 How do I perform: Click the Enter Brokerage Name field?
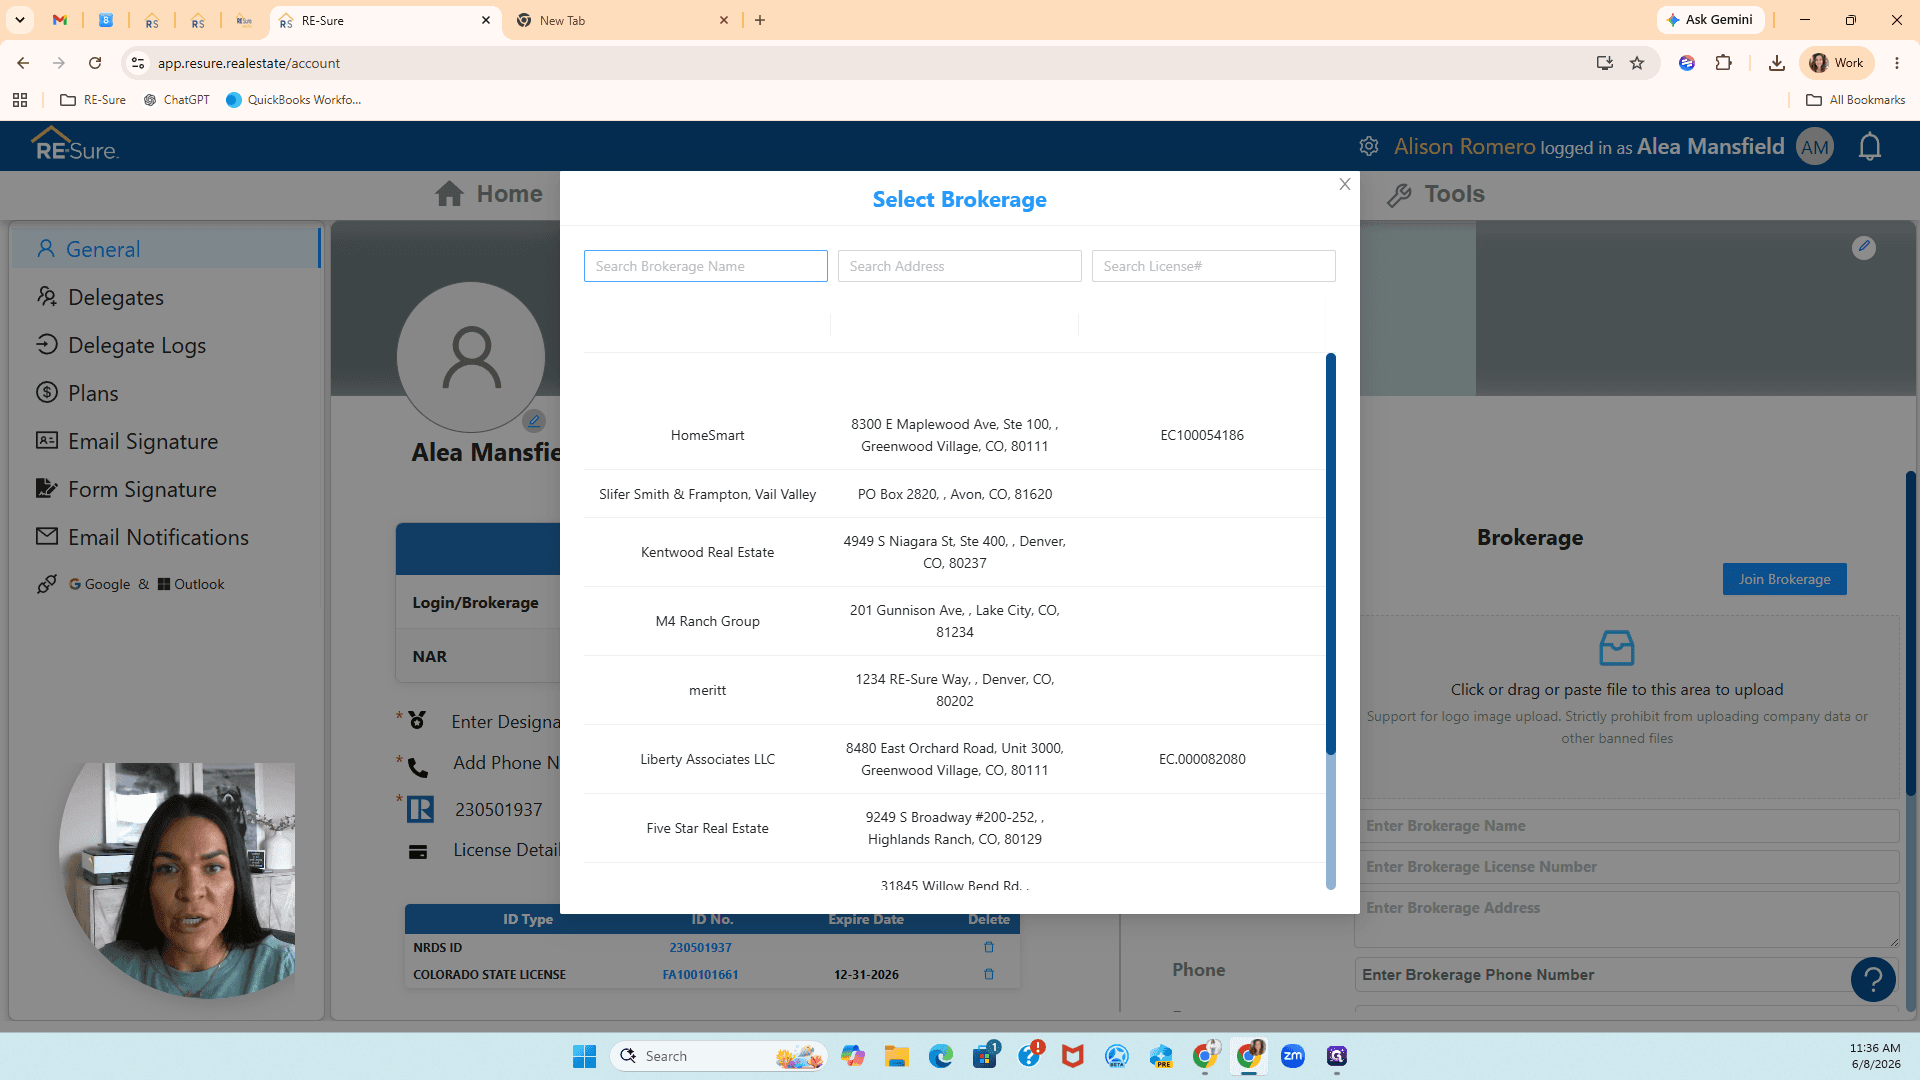click(1626, 826)
